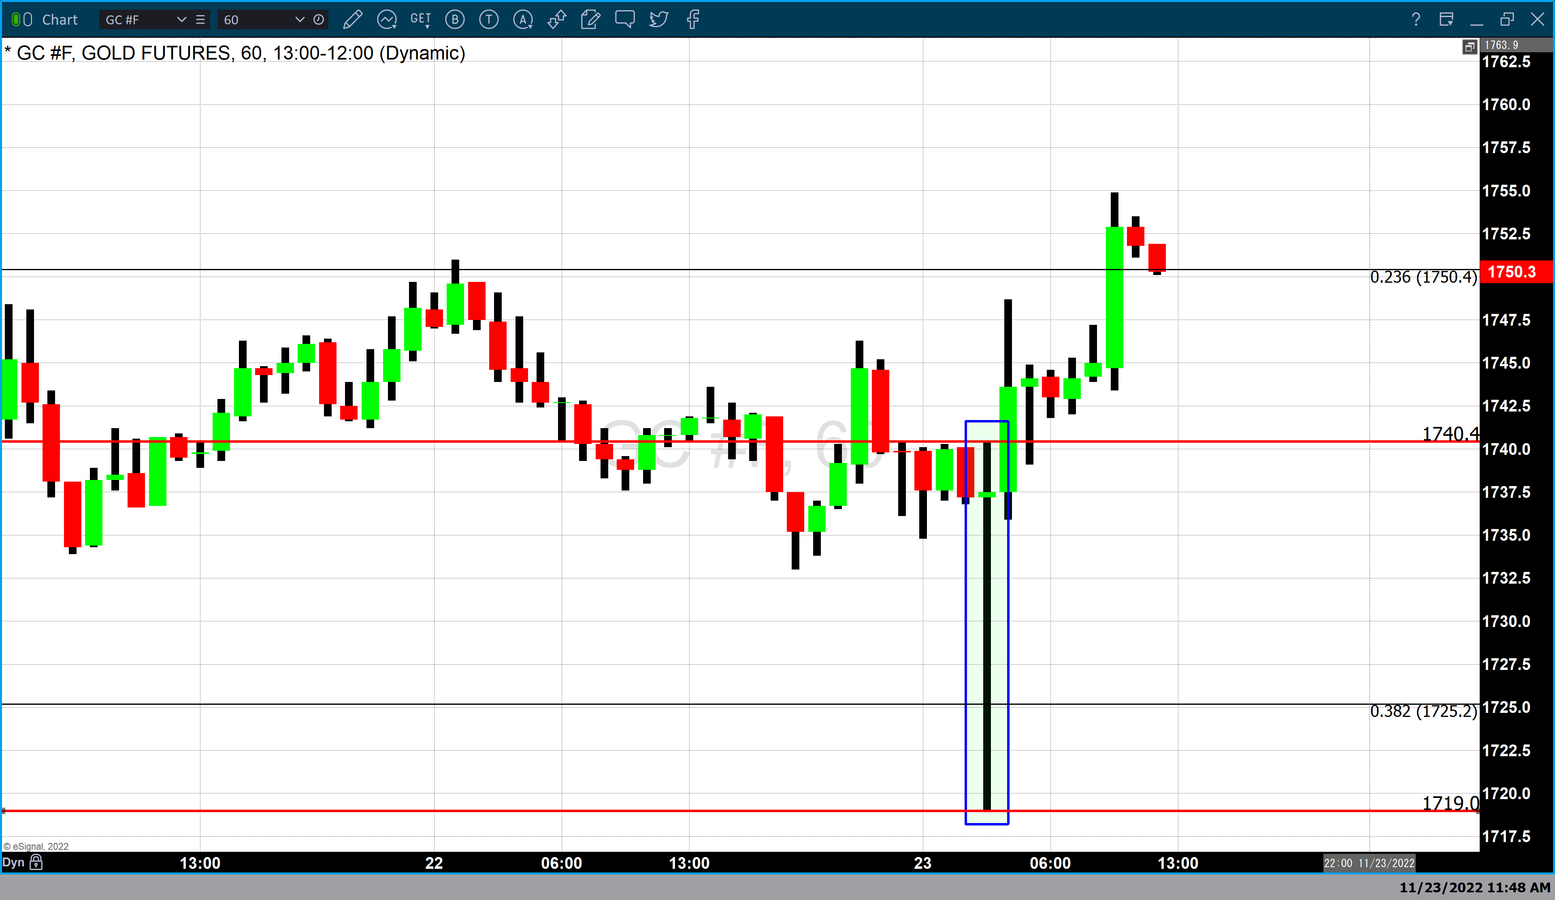This screenshot has width=1555, height=900.
Task: Expand the 60 interval dropdown
Action: [x=299, y=19]
